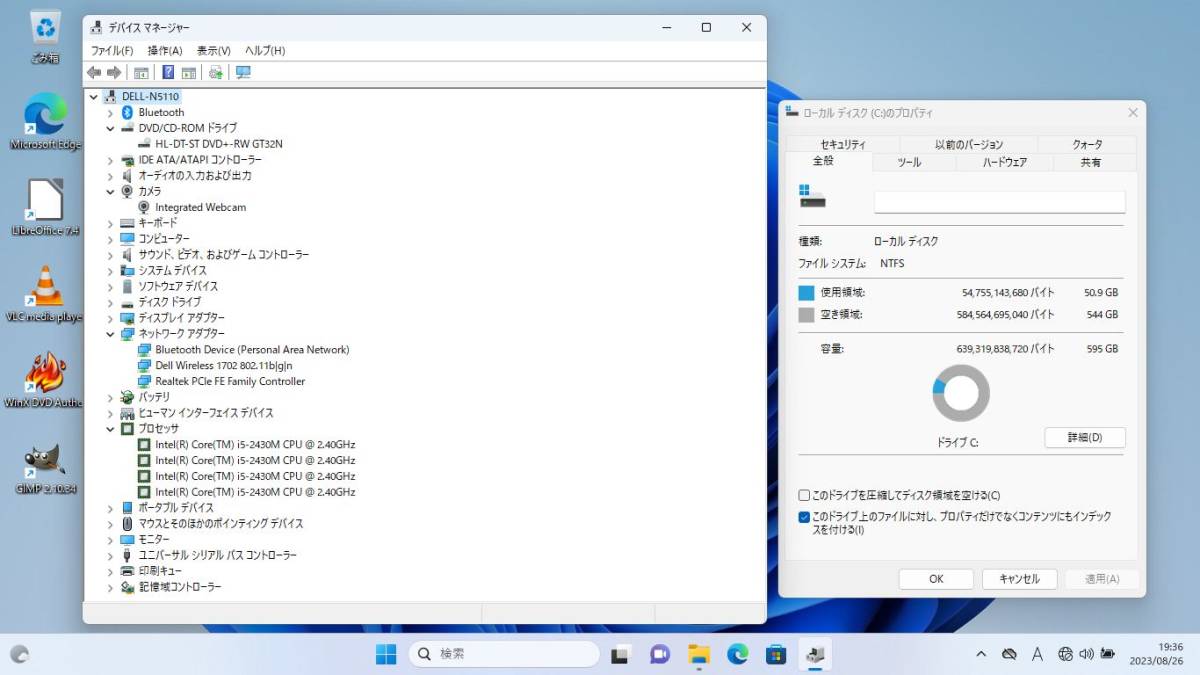Open the ファイル(F) menu
Viewport: 1200px width, 675px height.
(112, 51)
